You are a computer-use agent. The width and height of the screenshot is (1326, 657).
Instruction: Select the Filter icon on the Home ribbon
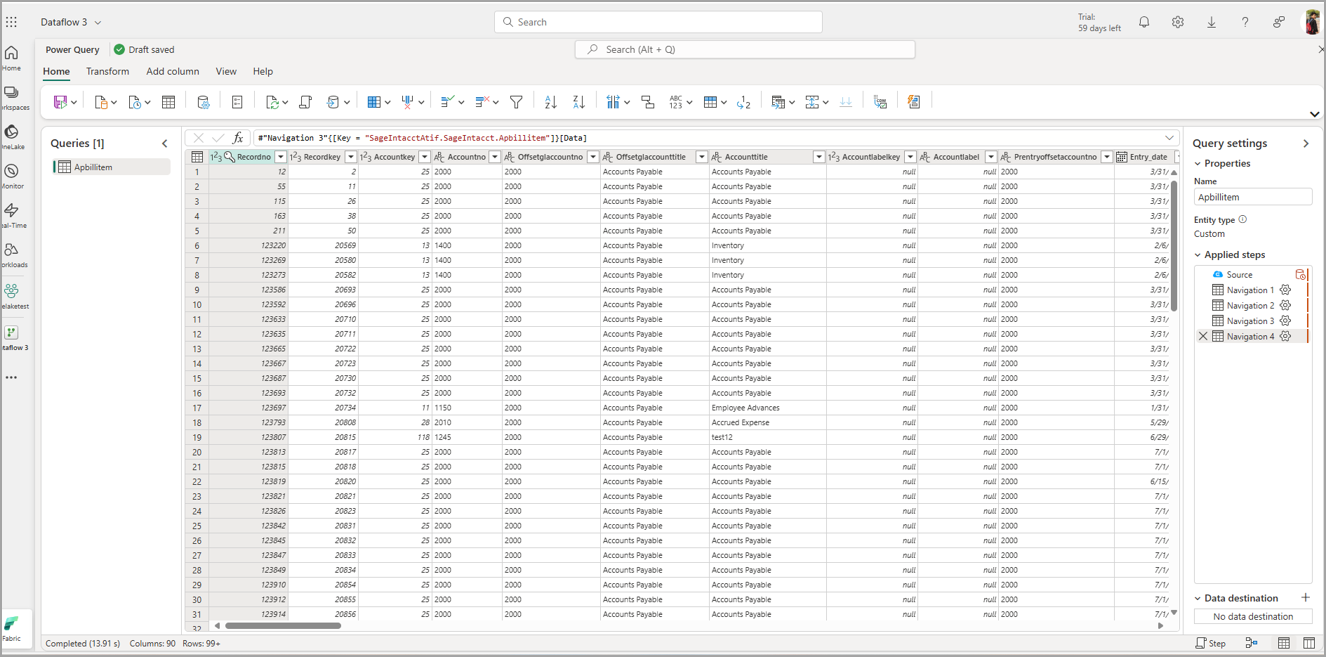[517, 101]
